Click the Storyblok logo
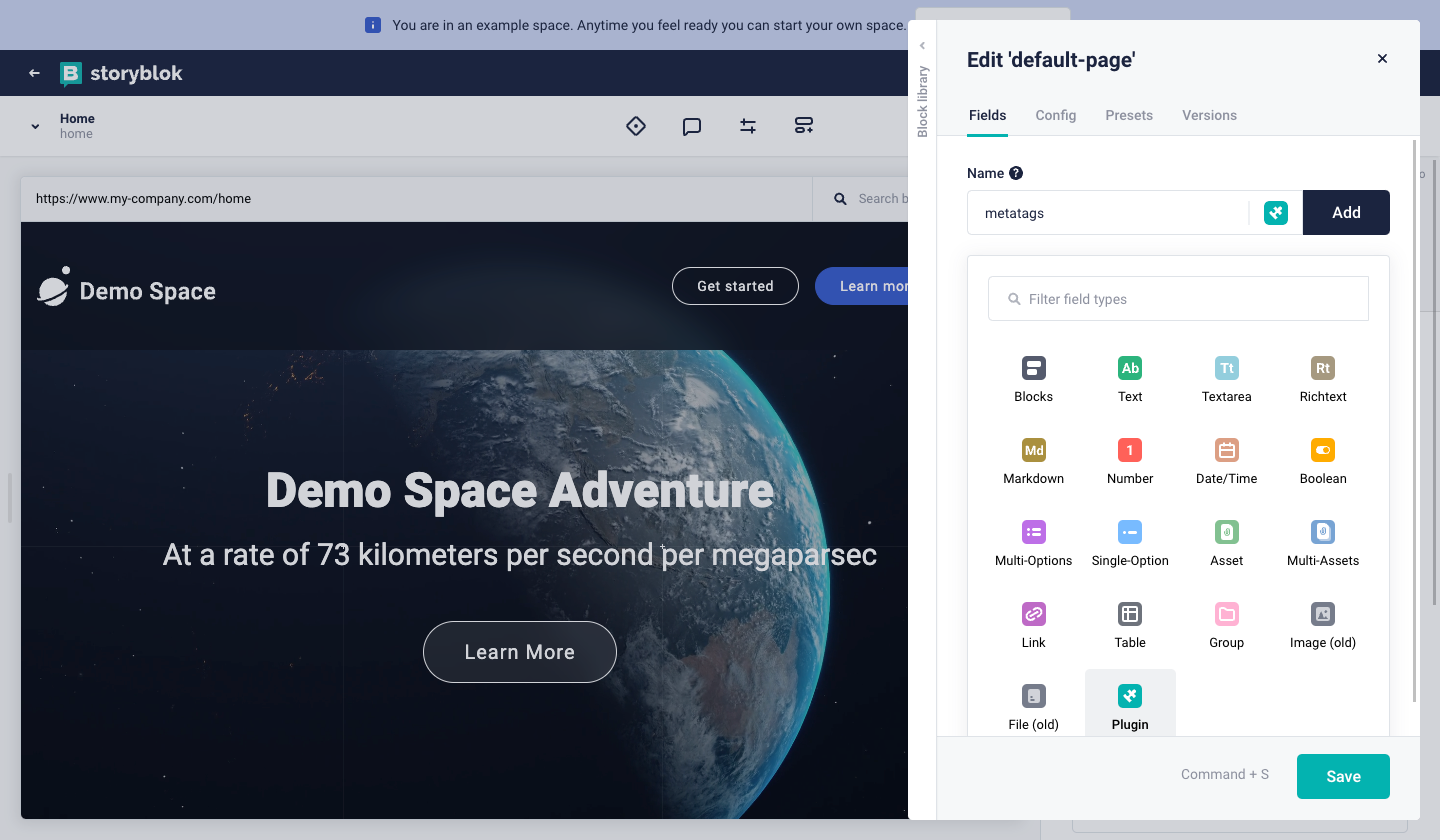The width and height of the screenshot is (1440, 840). [x=121, y=73]
